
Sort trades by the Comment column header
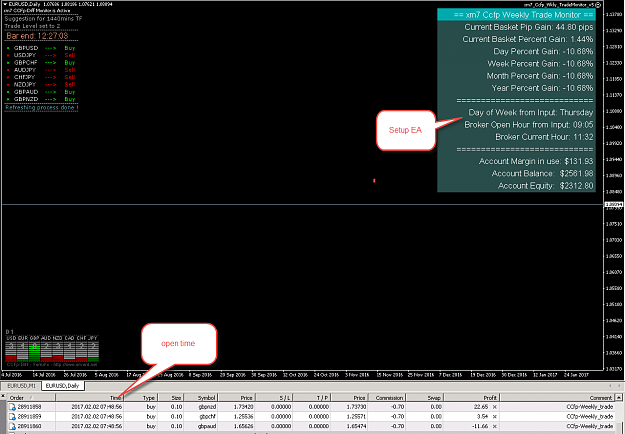coord(558,398)
